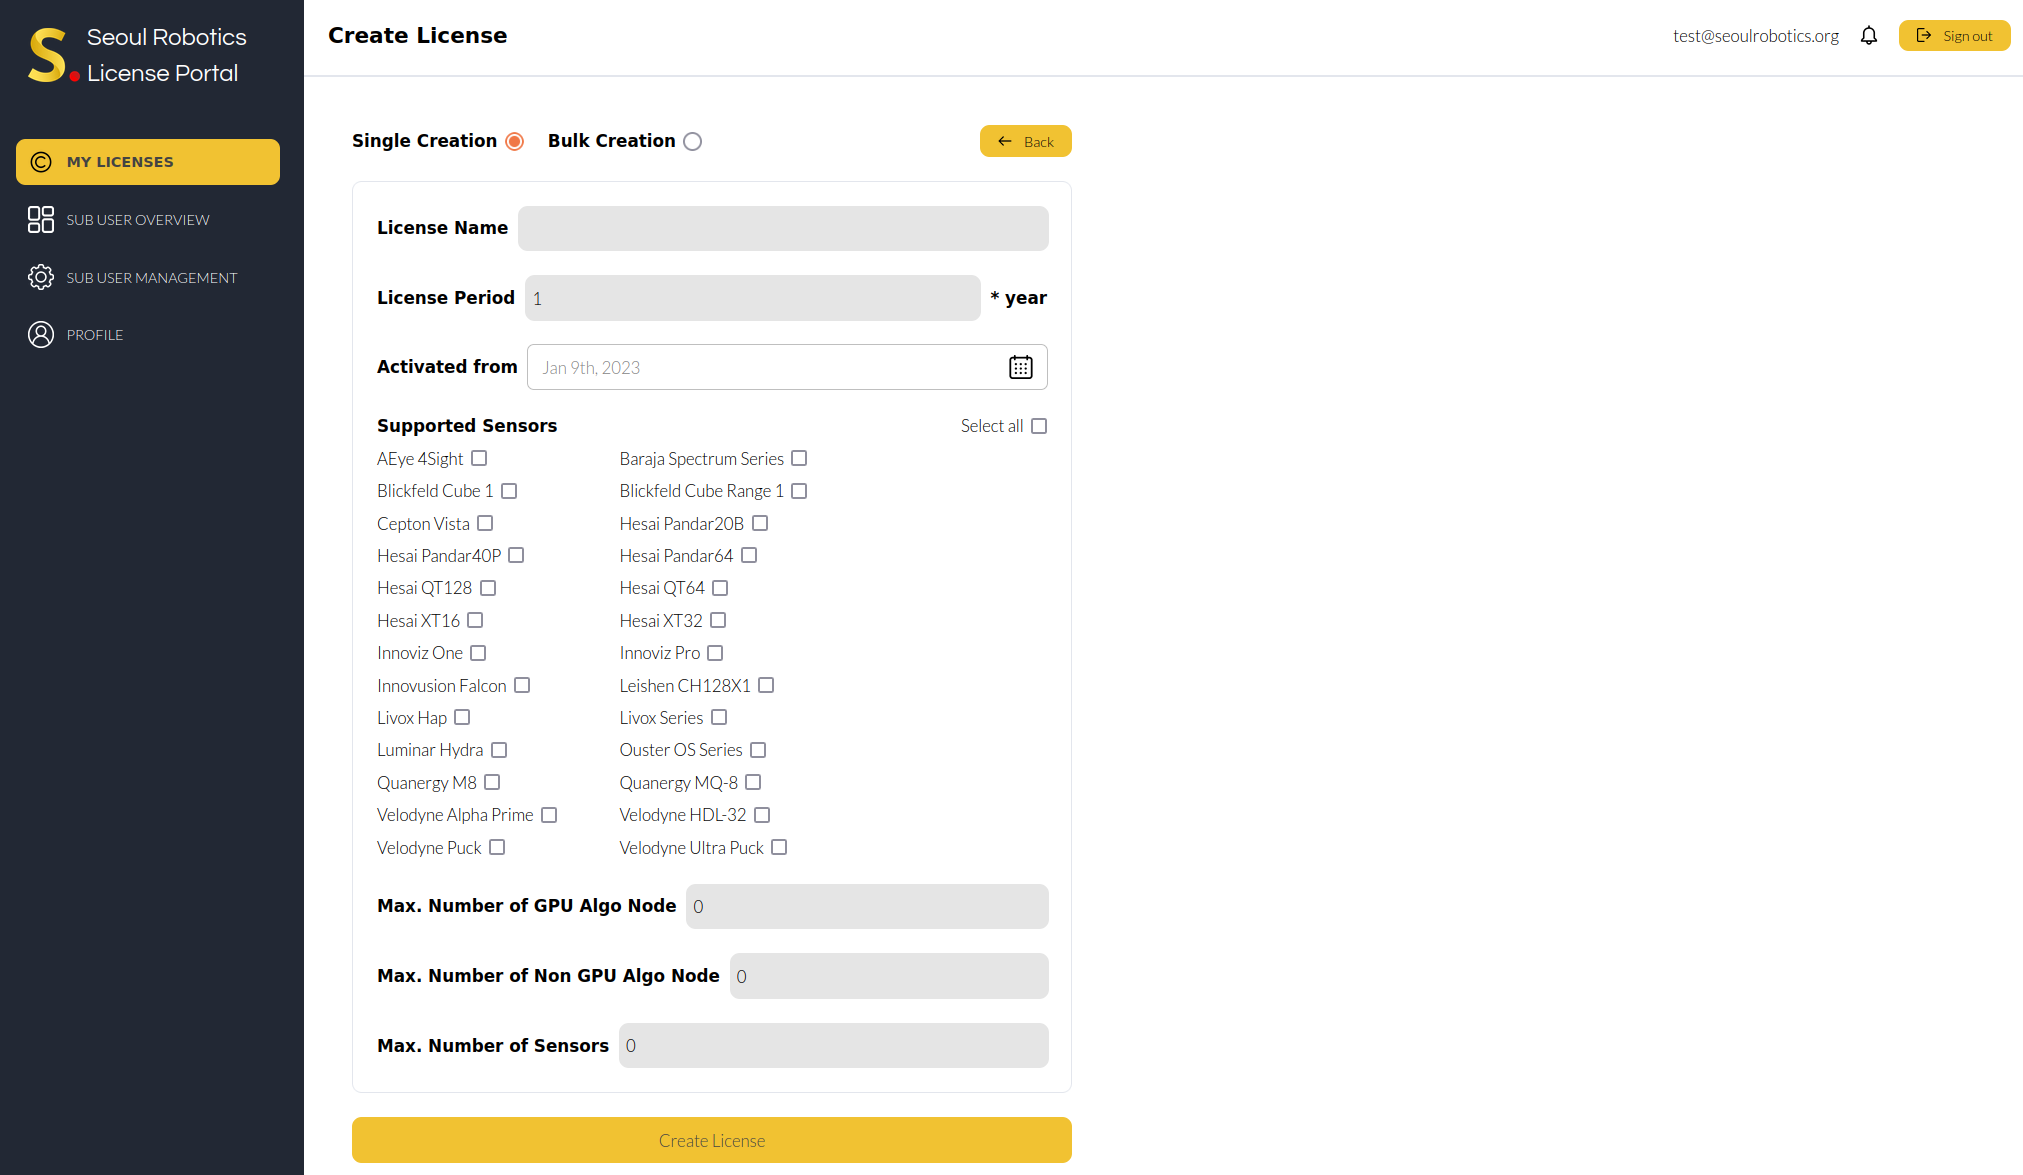Enable AEye 4Sight sensor

coord(479,458)
